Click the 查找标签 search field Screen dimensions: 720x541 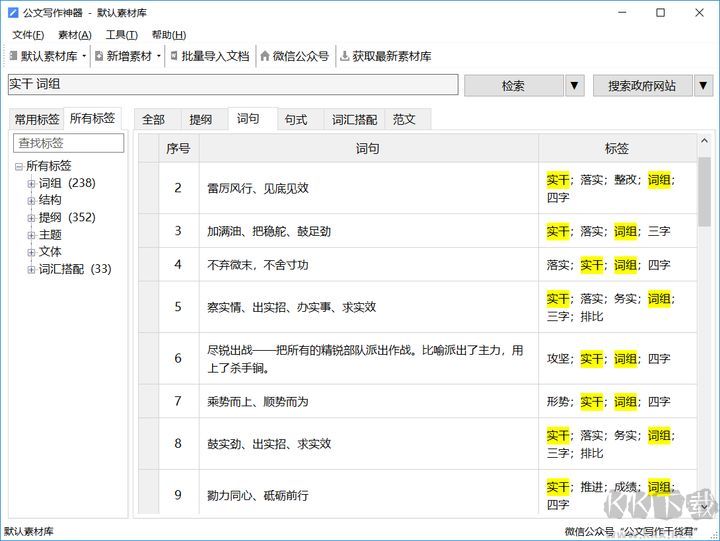(x=68, y=143)
